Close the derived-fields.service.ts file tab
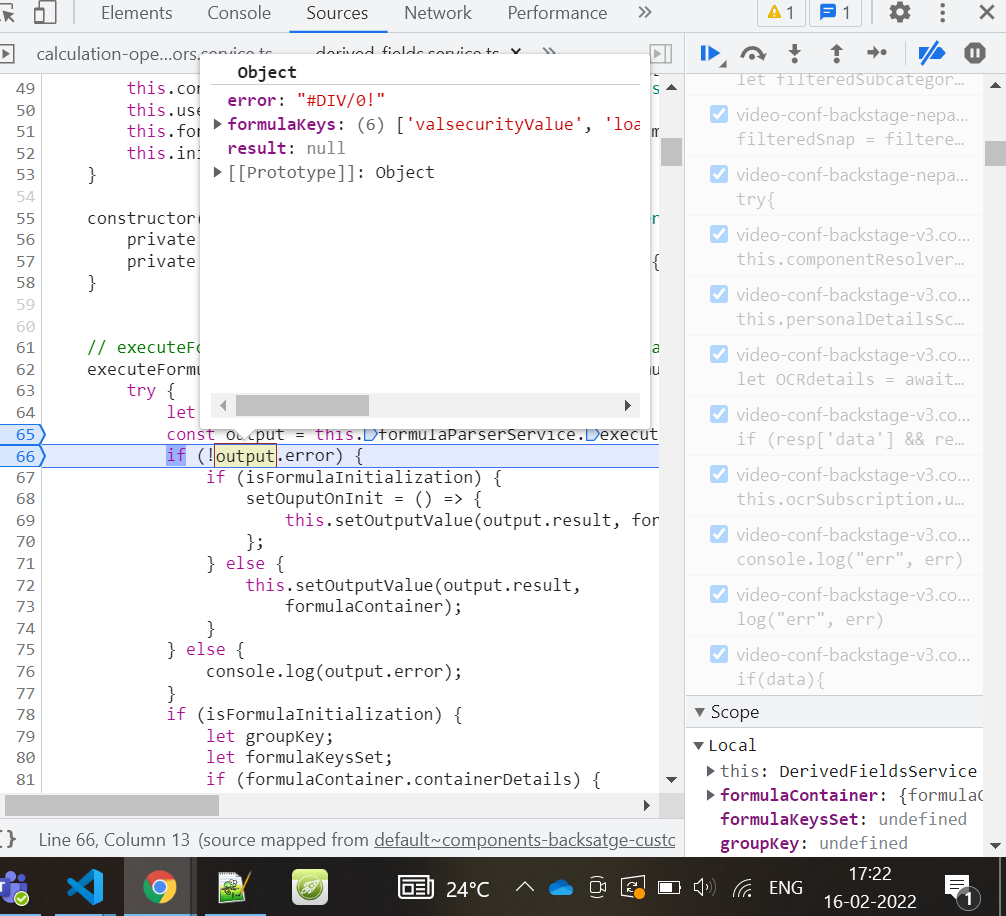Image resolution: width=1006 pixels, height=916 pixels. point(515,51)
